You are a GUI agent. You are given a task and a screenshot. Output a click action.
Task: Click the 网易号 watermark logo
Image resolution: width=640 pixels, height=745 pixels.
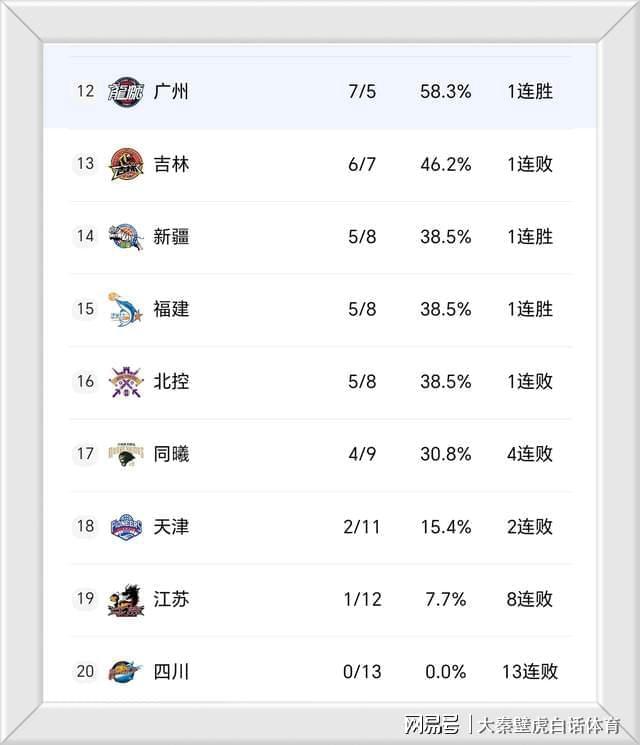click(x=432, y=724)
